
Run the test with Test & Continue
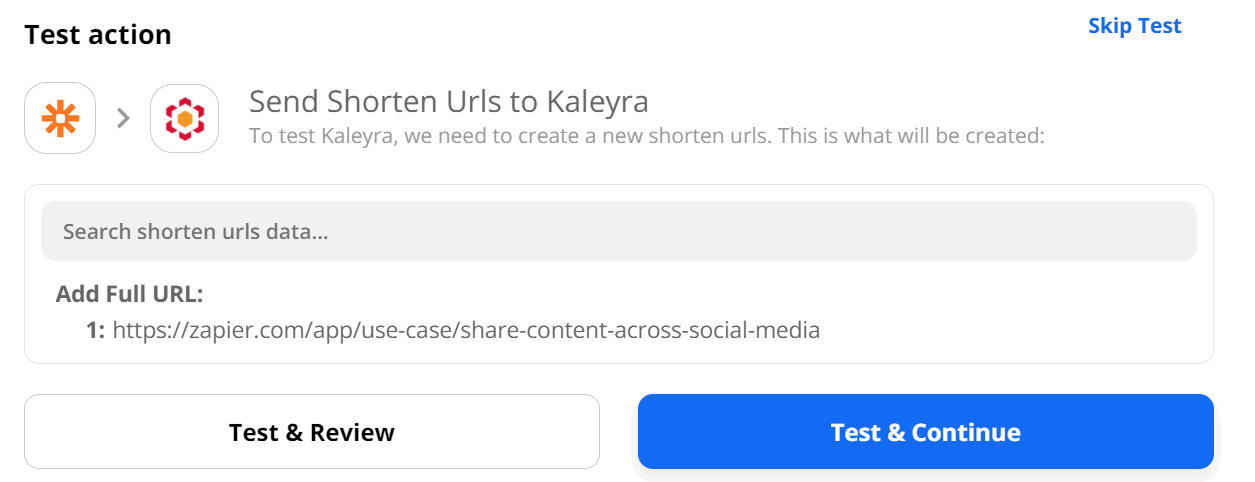(925, 432)
